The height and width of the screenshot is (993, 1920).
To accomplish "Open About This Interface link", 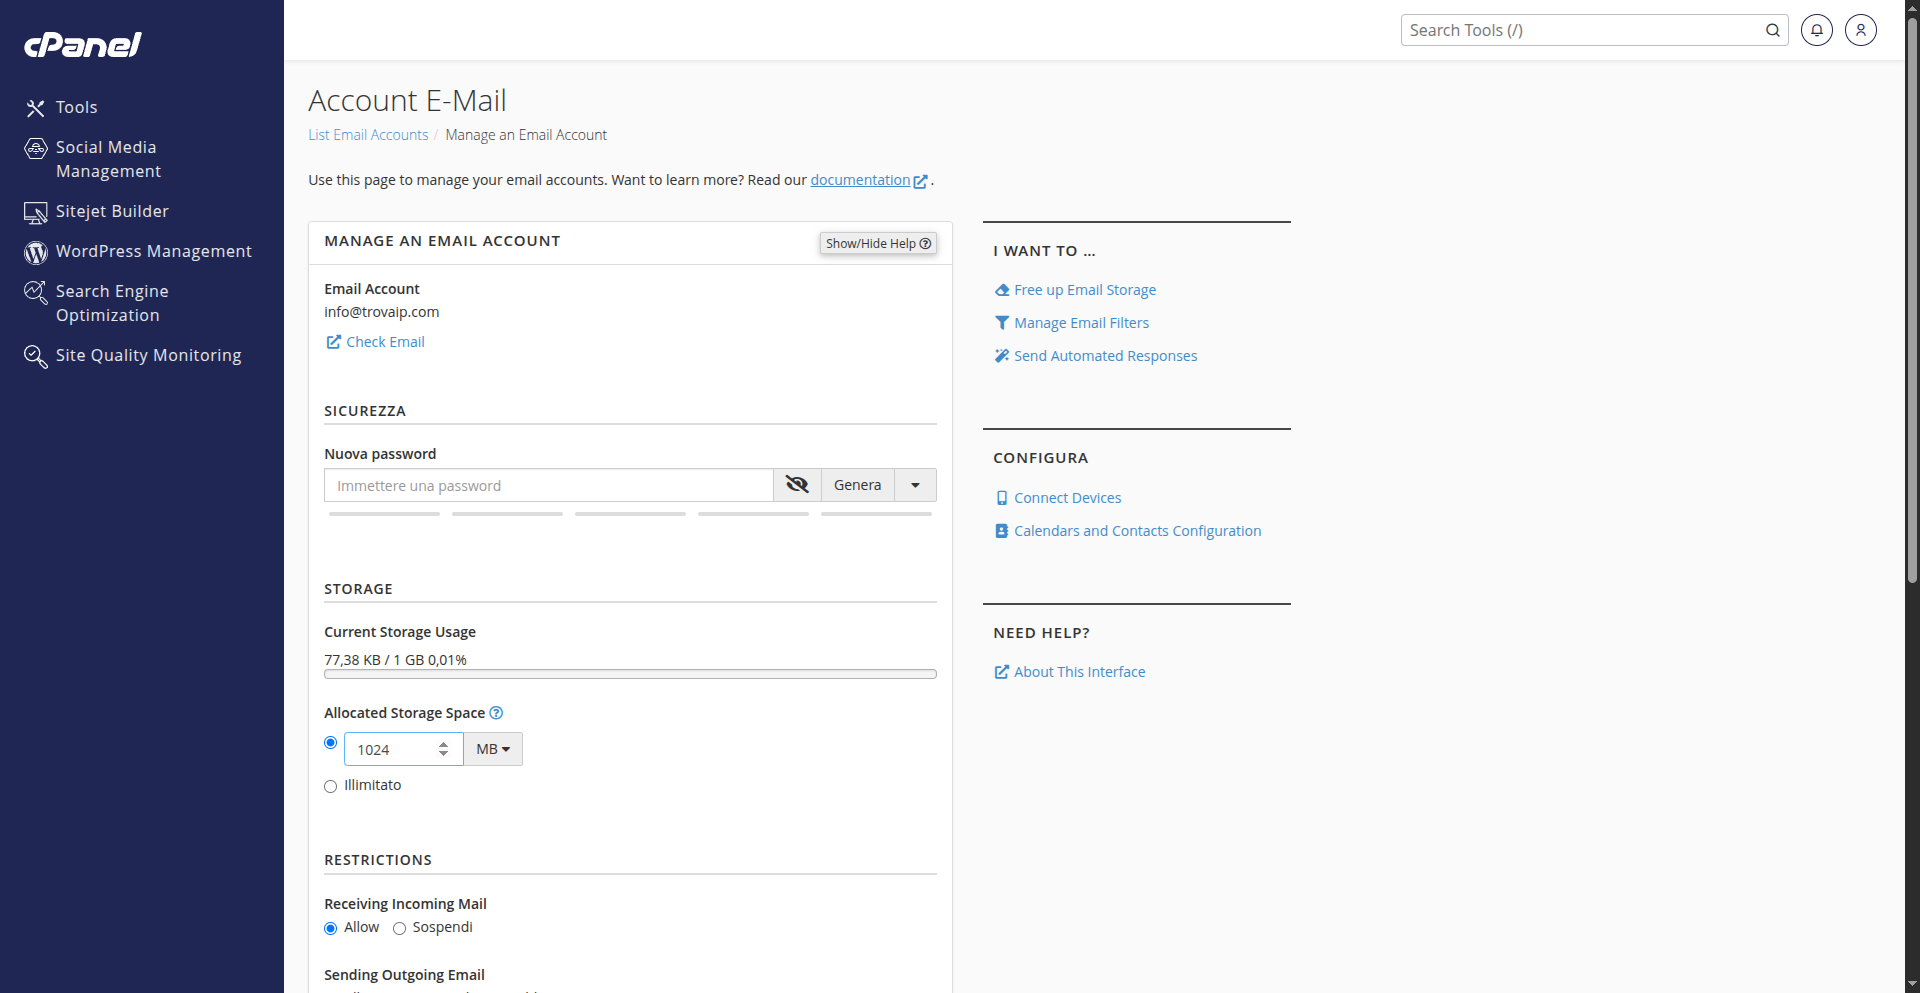I will point(1079,672).
